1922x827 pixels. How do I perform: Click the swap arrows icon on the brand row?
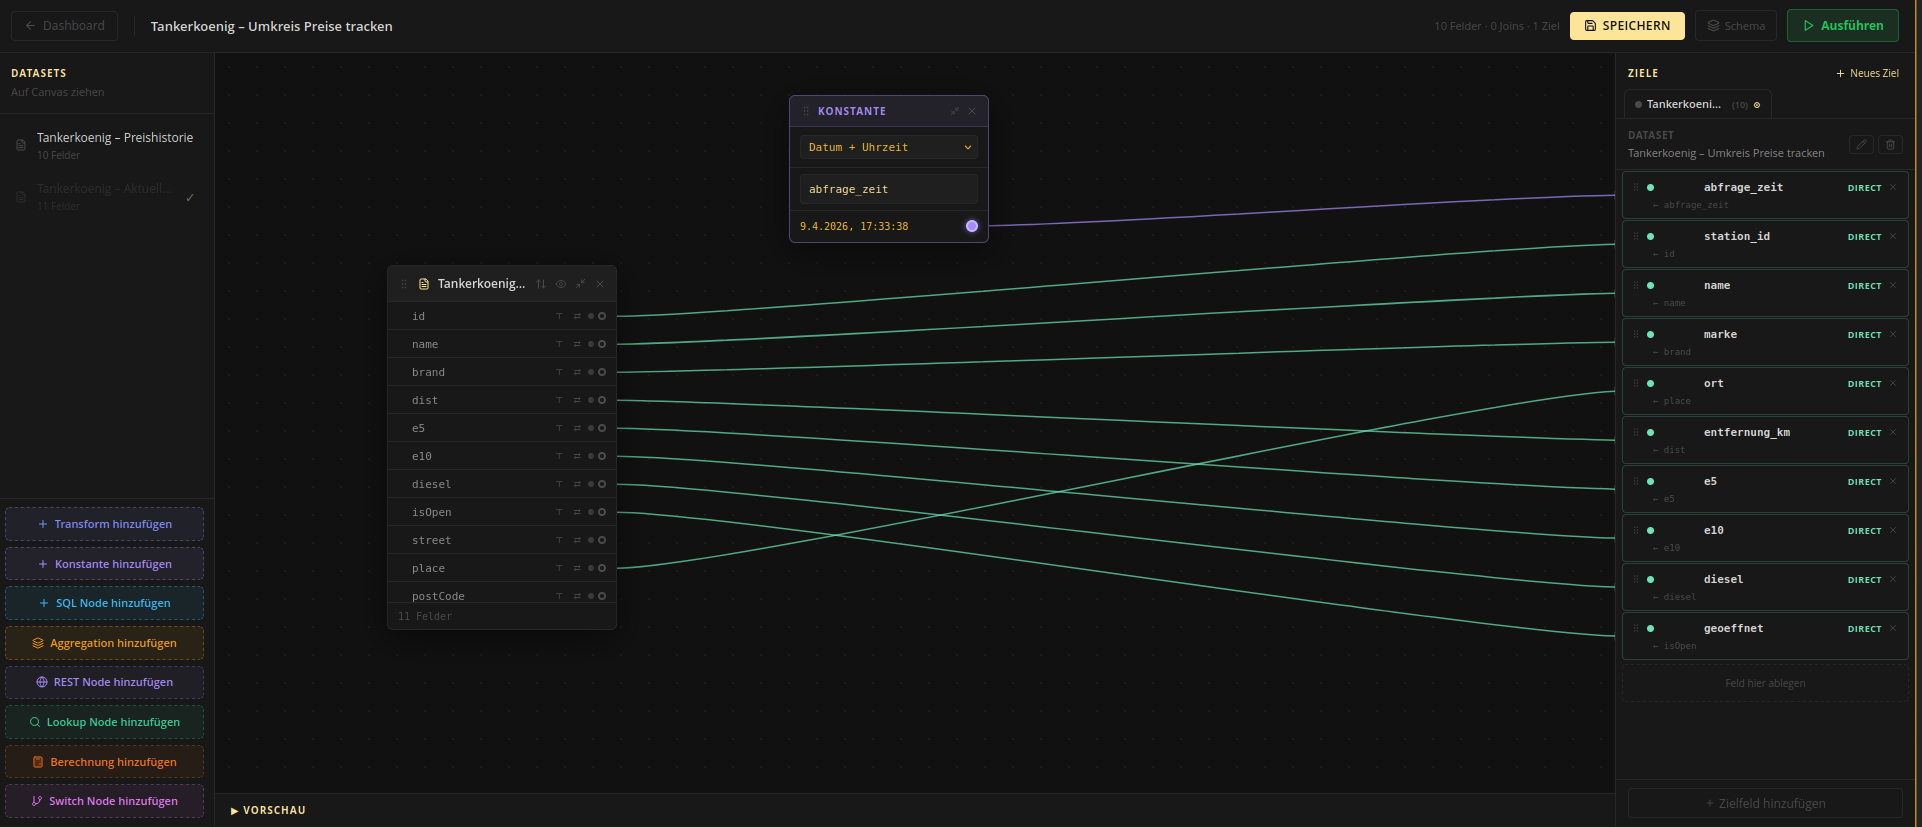pos(577,372)
